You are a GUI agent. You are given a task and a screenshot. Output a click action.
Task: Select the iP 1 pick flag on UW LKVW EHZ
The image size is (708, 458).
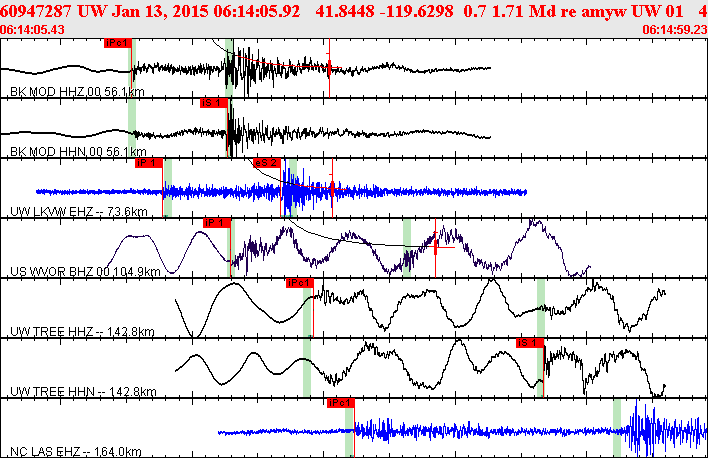pos(149,163)
